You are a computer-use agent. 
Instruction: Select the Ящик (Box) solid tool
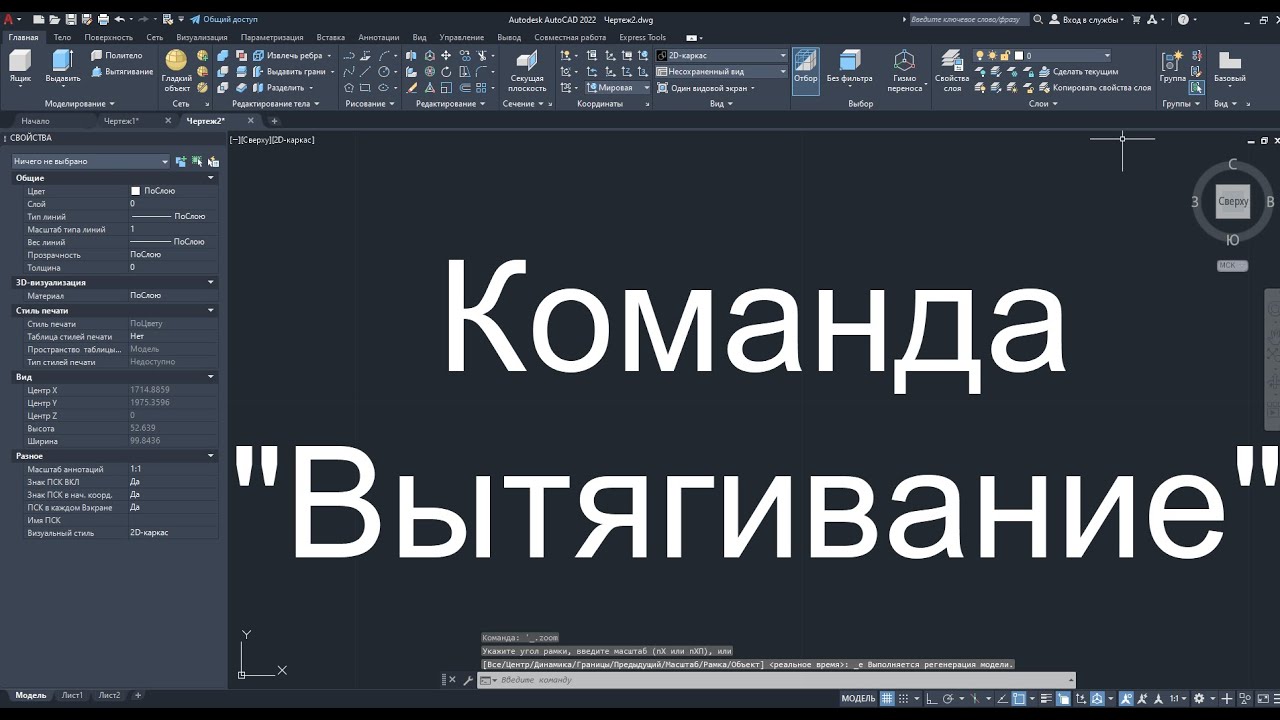(20, 66)
